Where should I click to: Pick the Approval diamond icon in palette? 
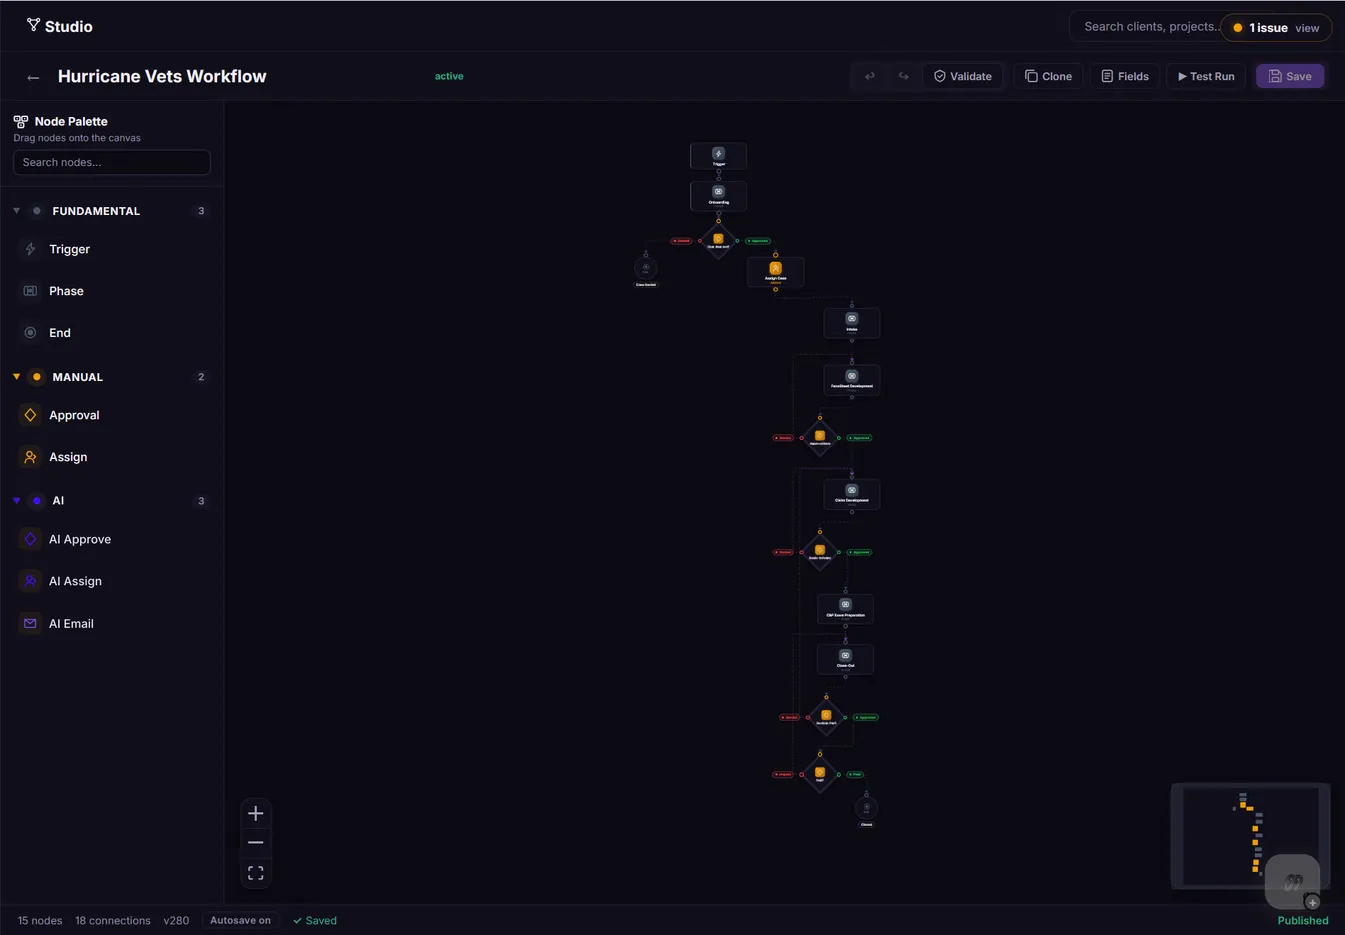pyautogui.click(x=30, y=415)
